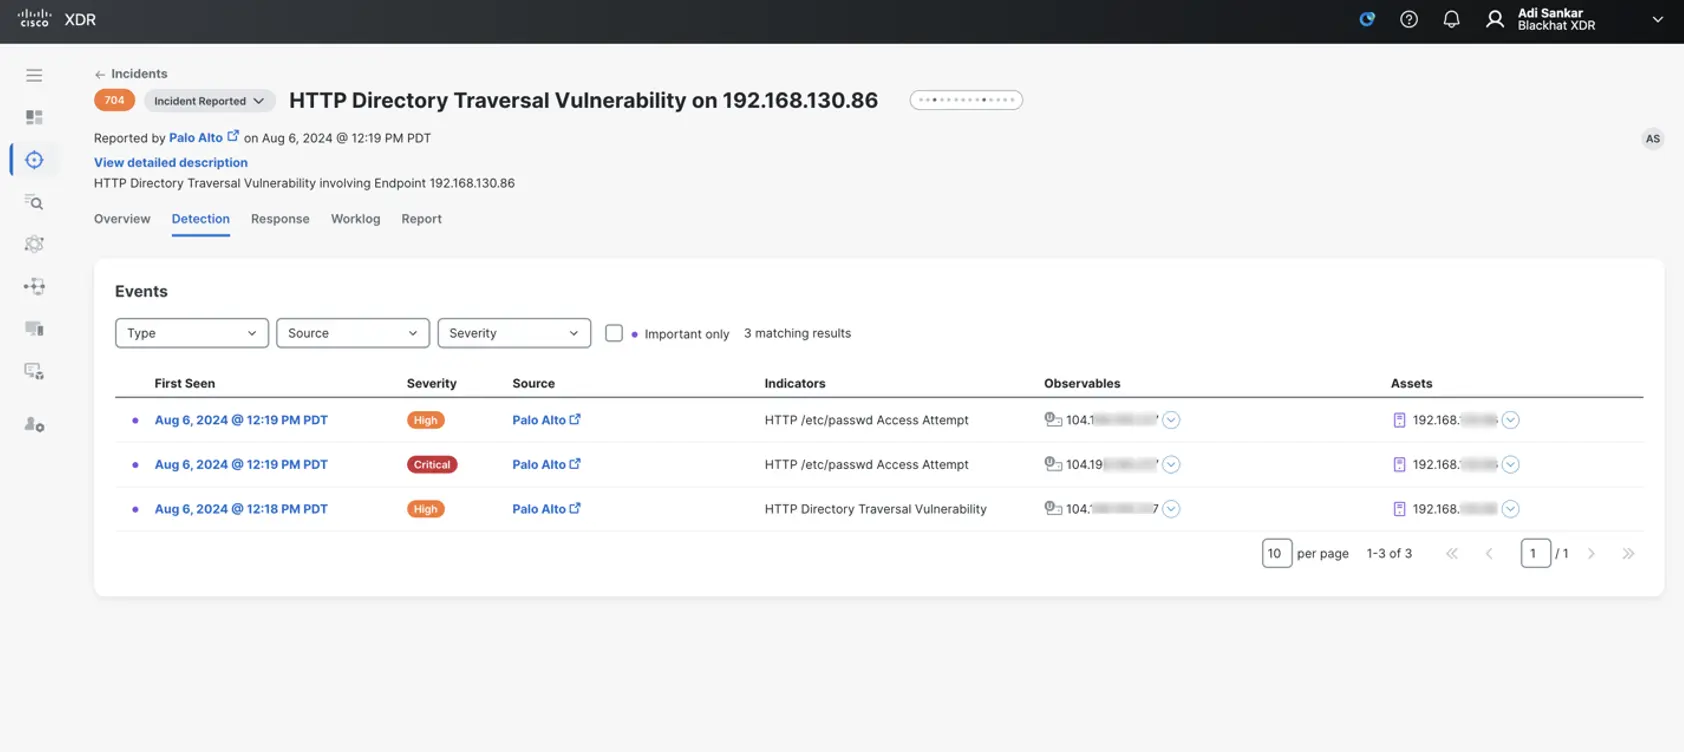Click View detailed description link
This screenshot has height=752, width=1684.
[x=171, y=162]
